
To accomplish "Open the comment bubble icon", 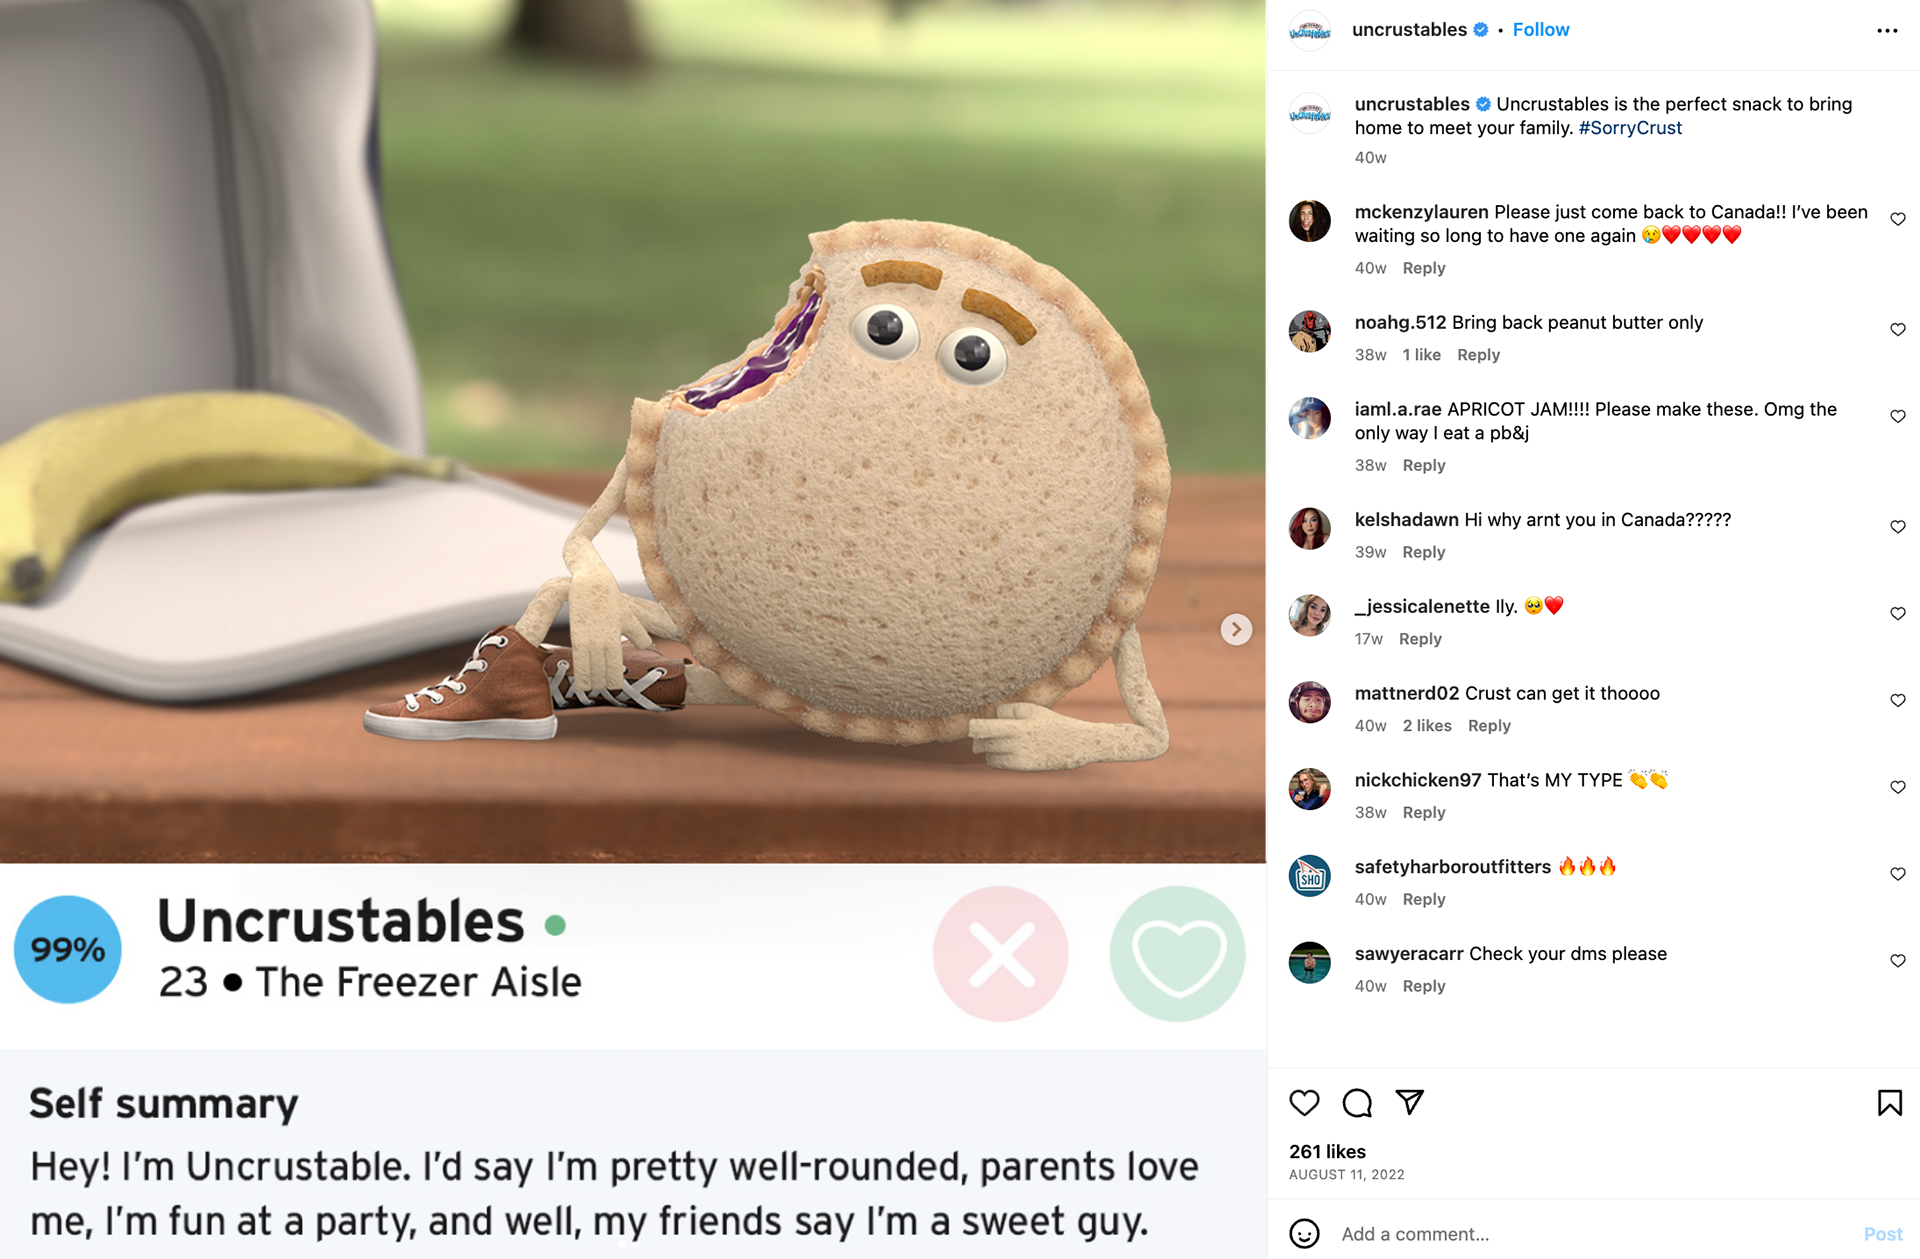I will tap(1357, 1103).
